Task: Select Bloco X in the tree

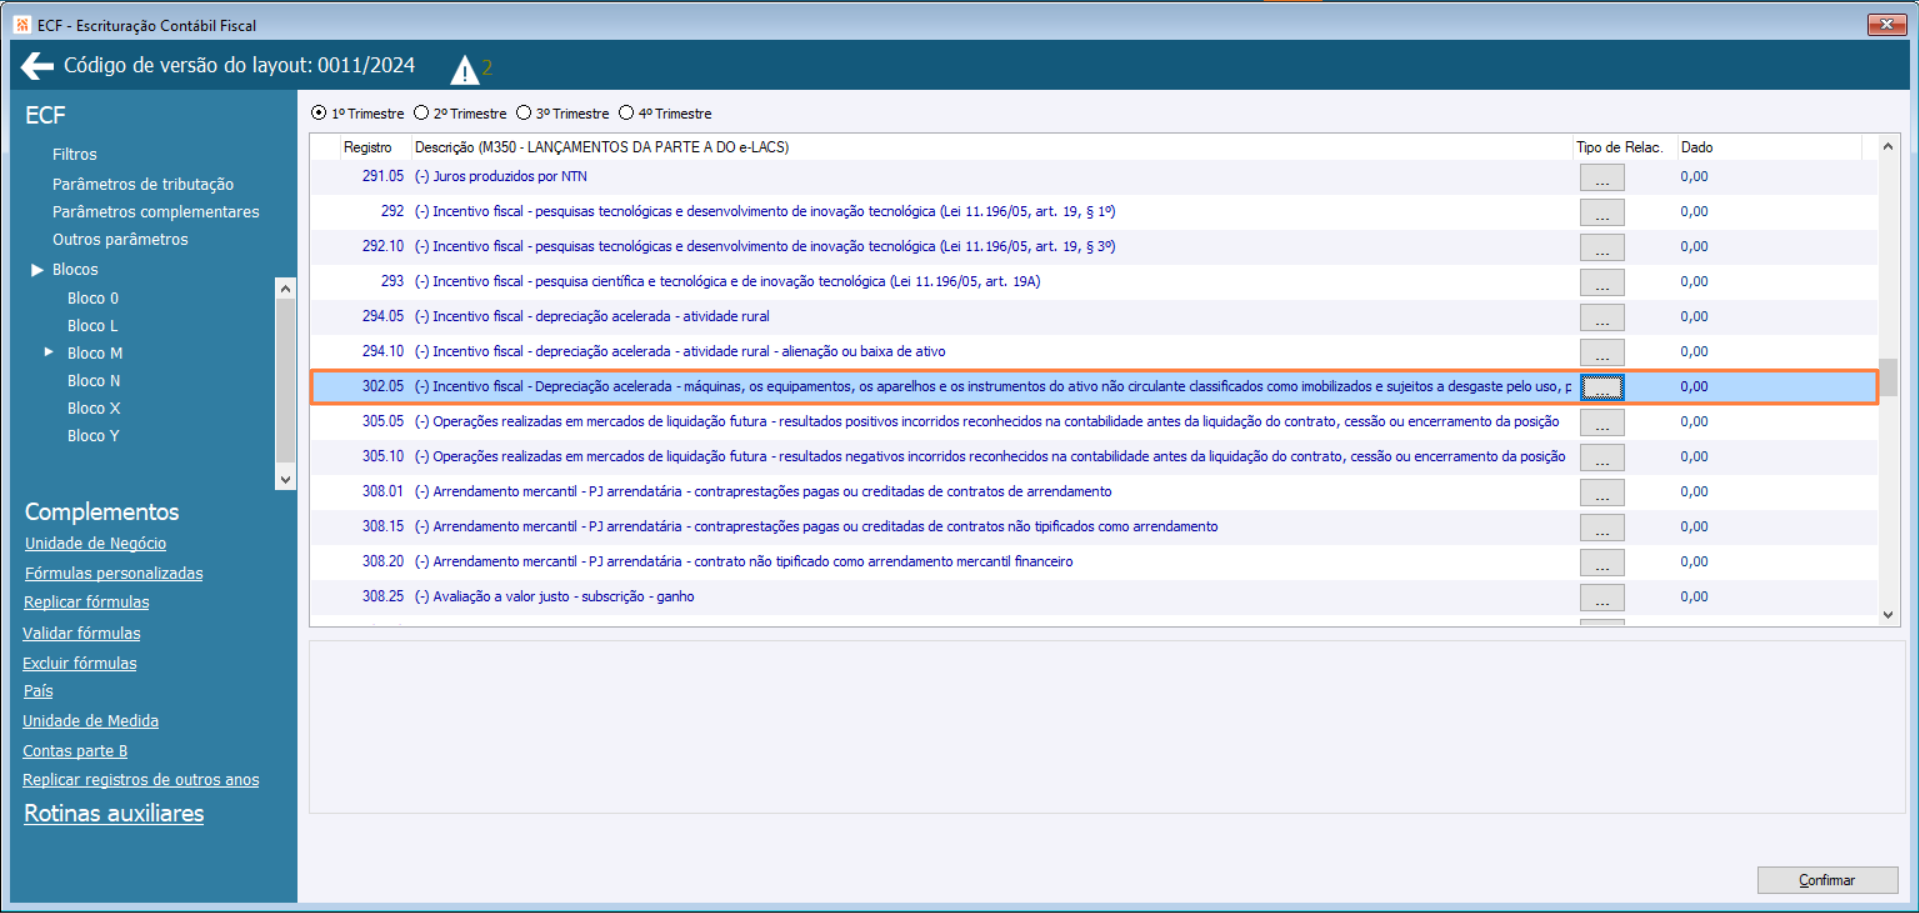Action: tap(94, 408)
